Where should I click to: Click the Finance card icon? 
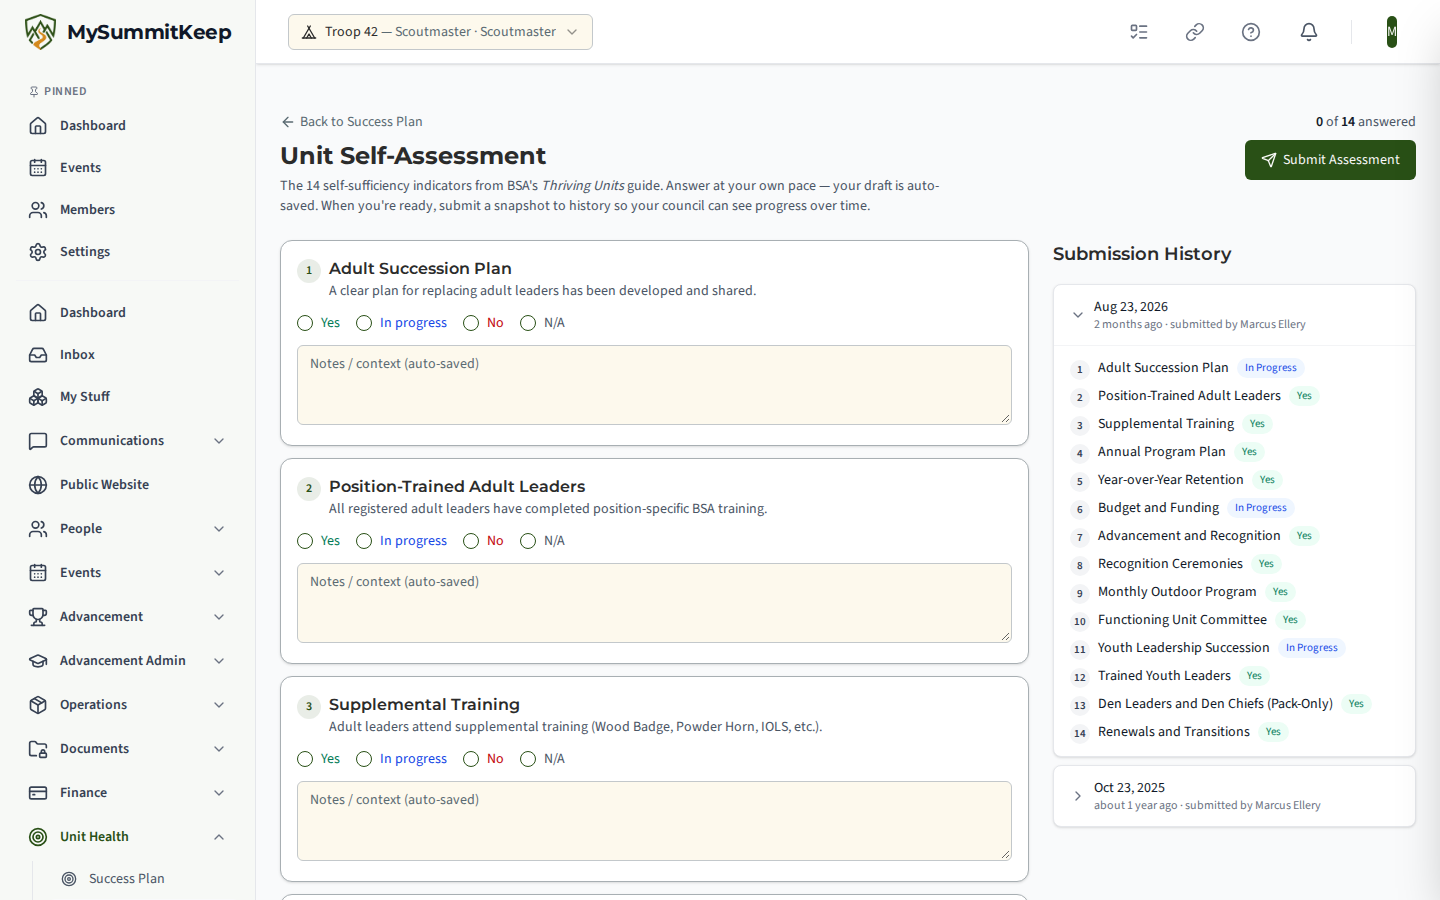coord(38,792)
